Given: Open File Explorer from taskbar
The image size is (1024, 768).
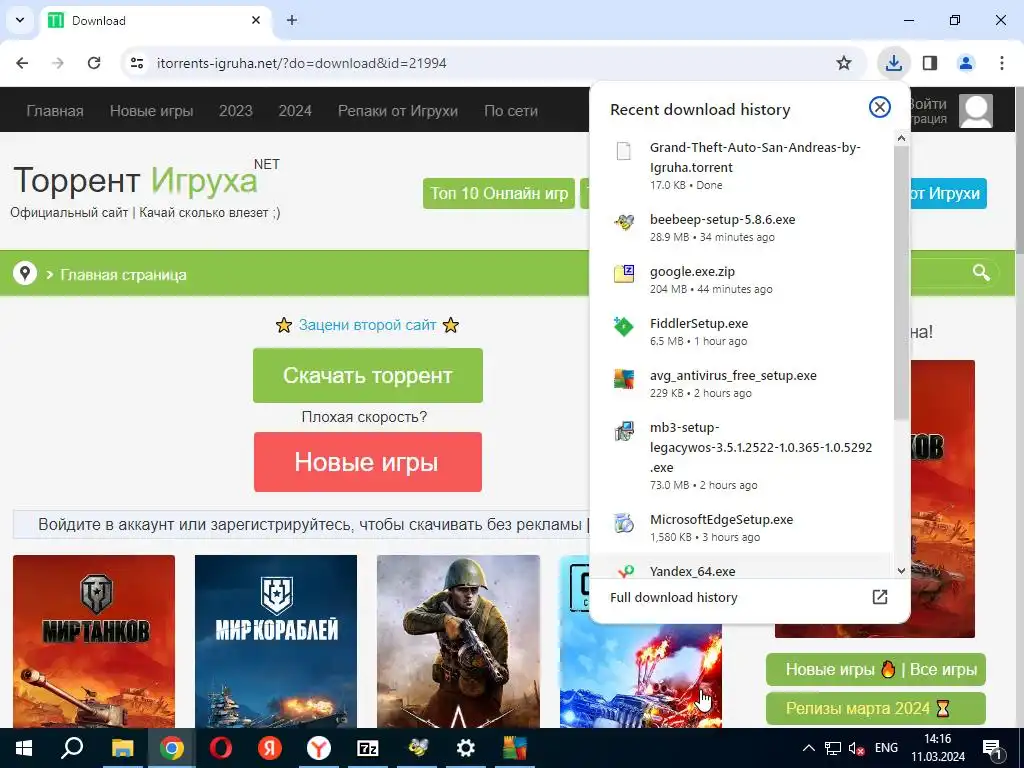Looking at the screenshot, I should point(122,748).
